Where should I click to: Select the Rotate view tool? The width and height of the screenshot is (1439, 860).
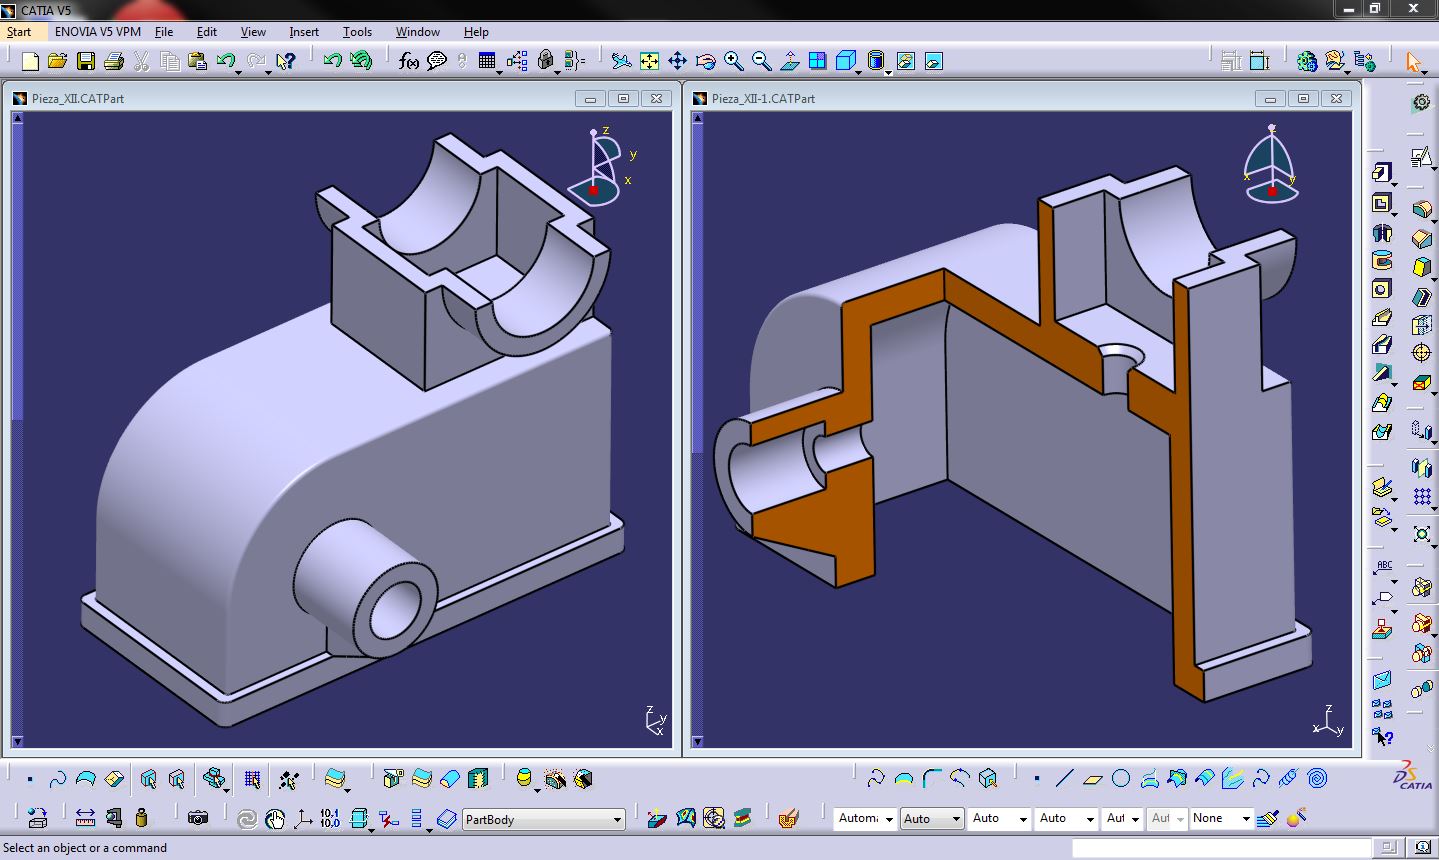705,61
